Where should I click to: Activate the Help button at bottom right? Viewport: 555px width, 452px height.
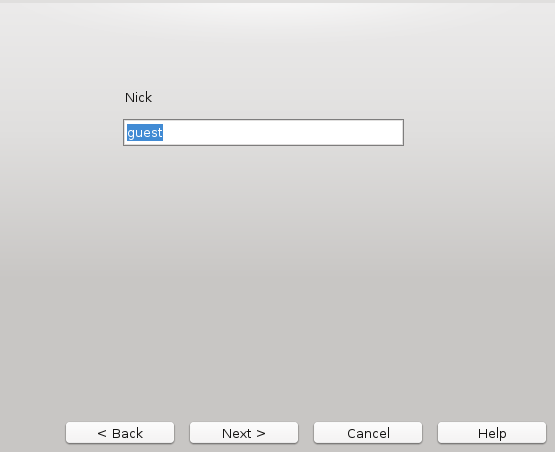click(492, 433)
